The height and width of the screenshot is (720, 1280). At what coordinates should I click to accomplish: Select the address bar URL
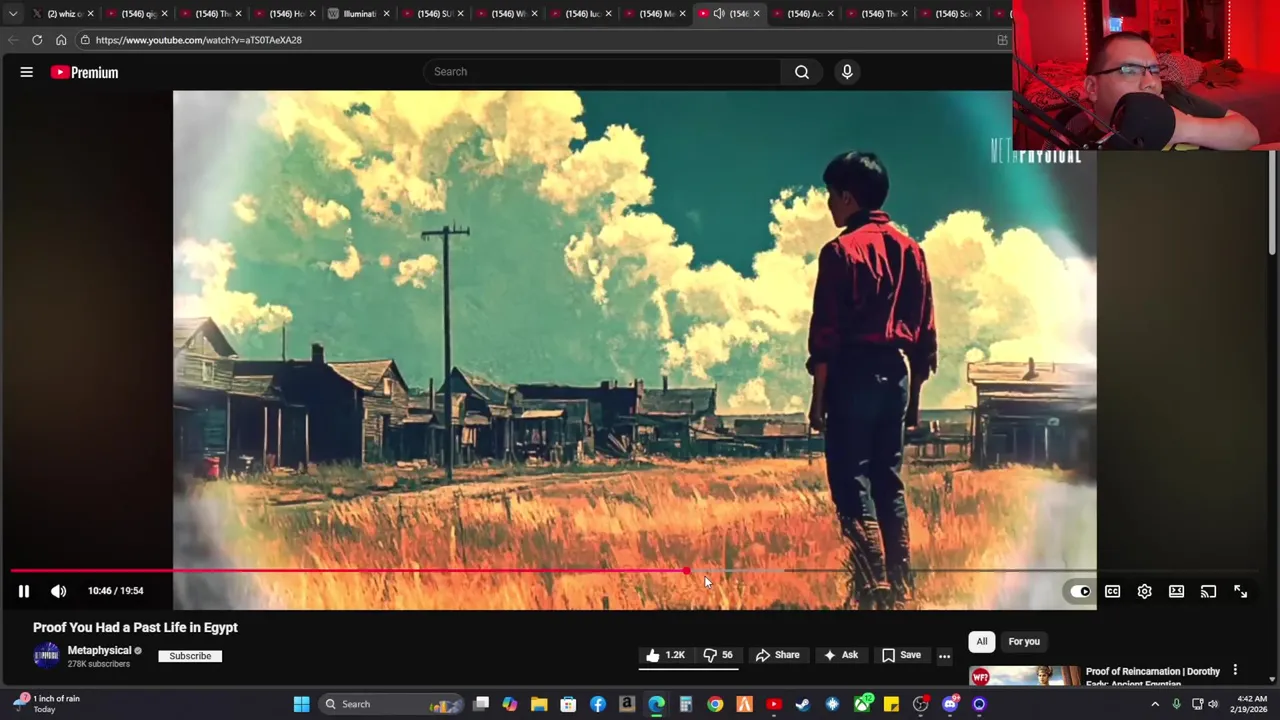[198, 40]
